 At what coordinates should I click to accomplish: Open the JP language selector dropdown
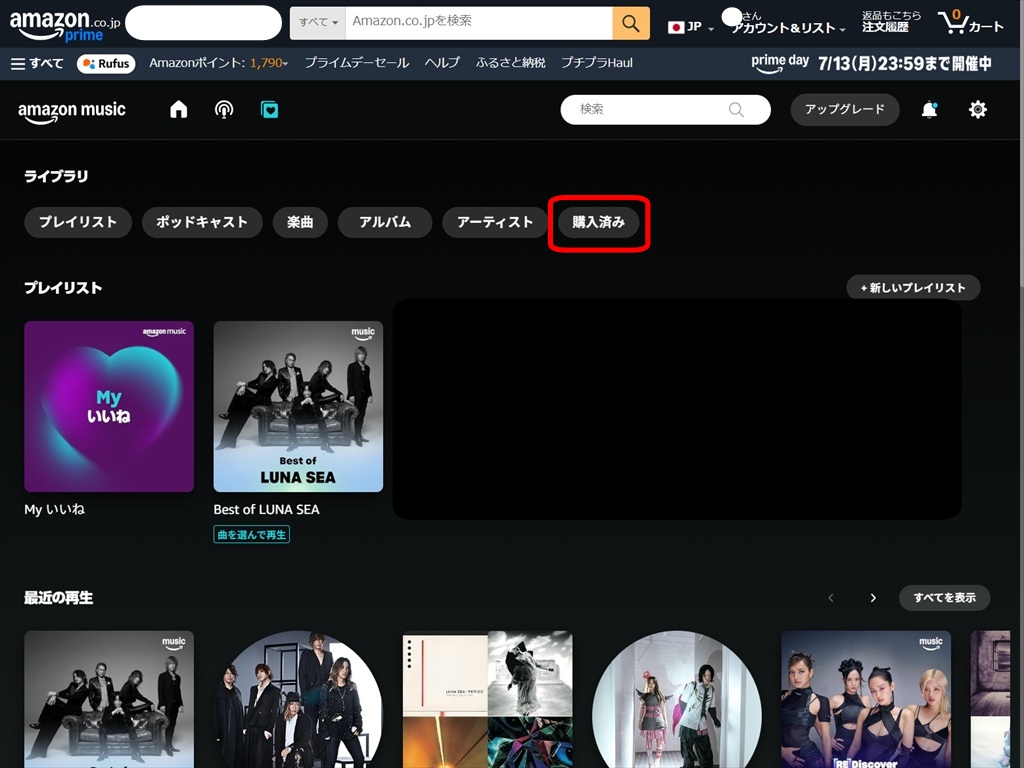pyautogui.click(x=691, y=27)
